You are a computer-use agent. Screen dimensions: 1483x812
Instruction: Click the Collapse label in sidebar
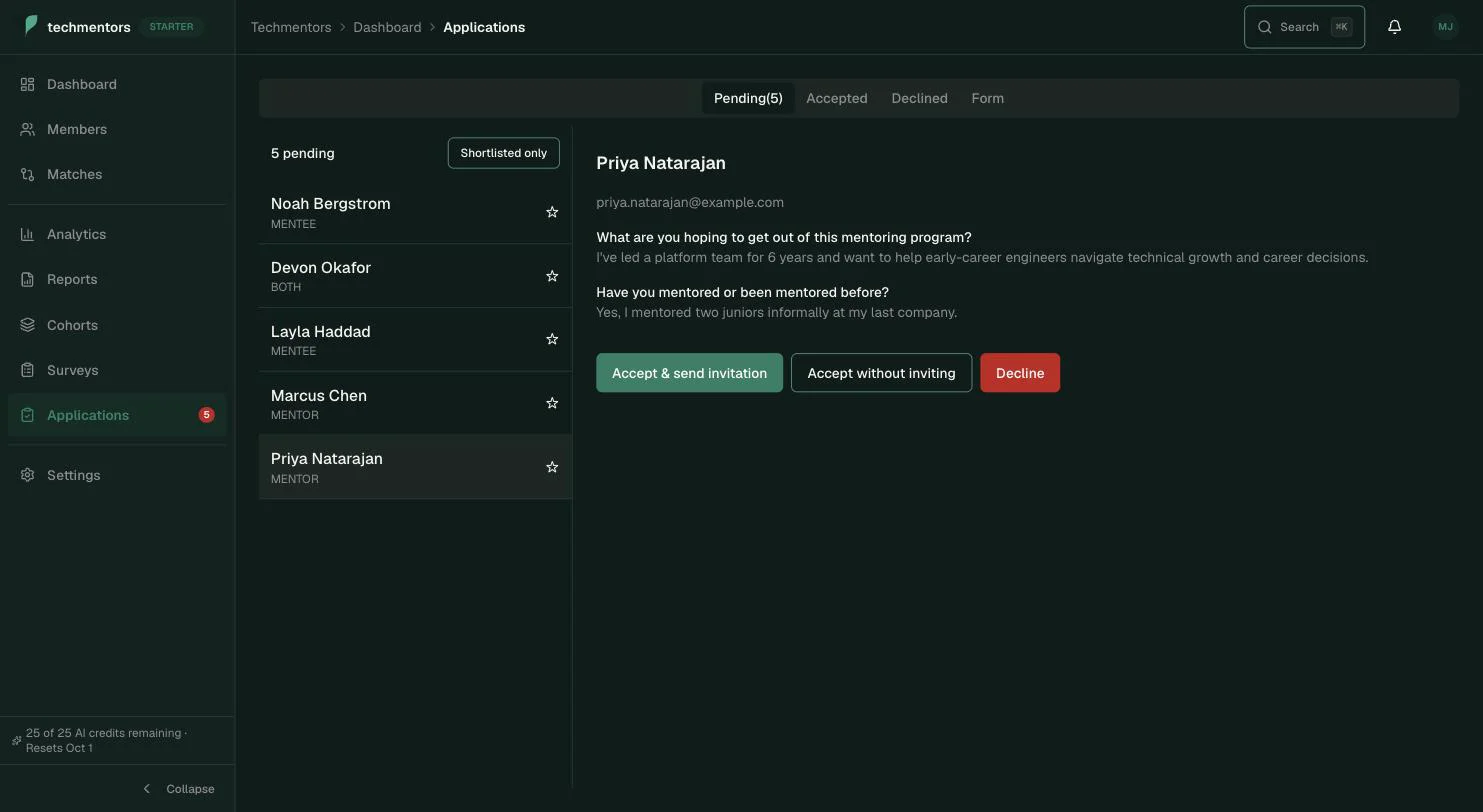tap(190, 789)
